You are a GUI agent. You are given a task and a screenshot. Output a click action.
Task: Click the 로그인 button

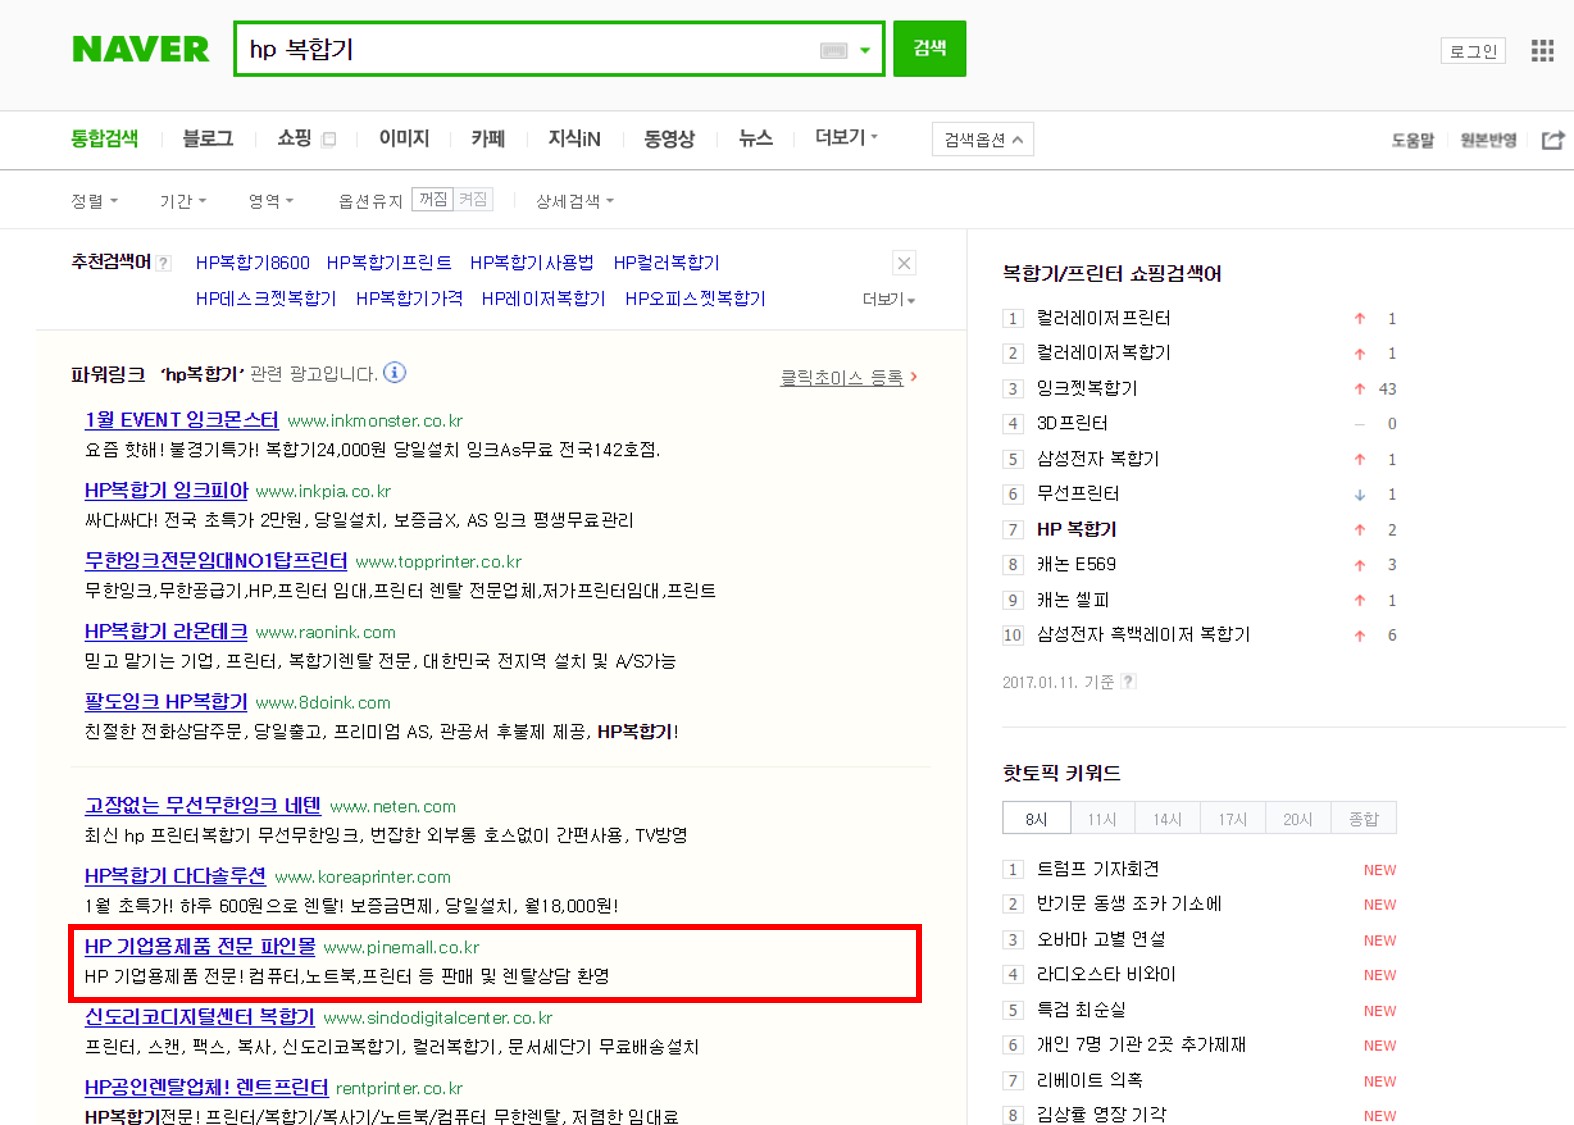click(1473, 51)
